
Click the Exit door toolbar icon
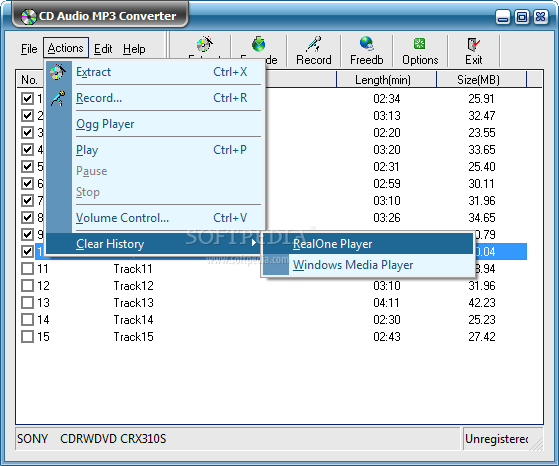(473, 44)
